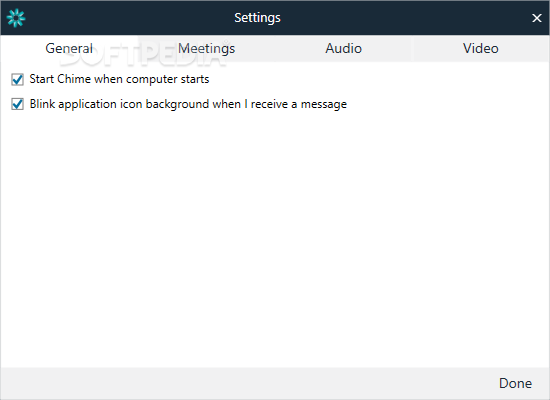Confirm settings by clicking Done
550x400 pixels.
click(515, 383)
